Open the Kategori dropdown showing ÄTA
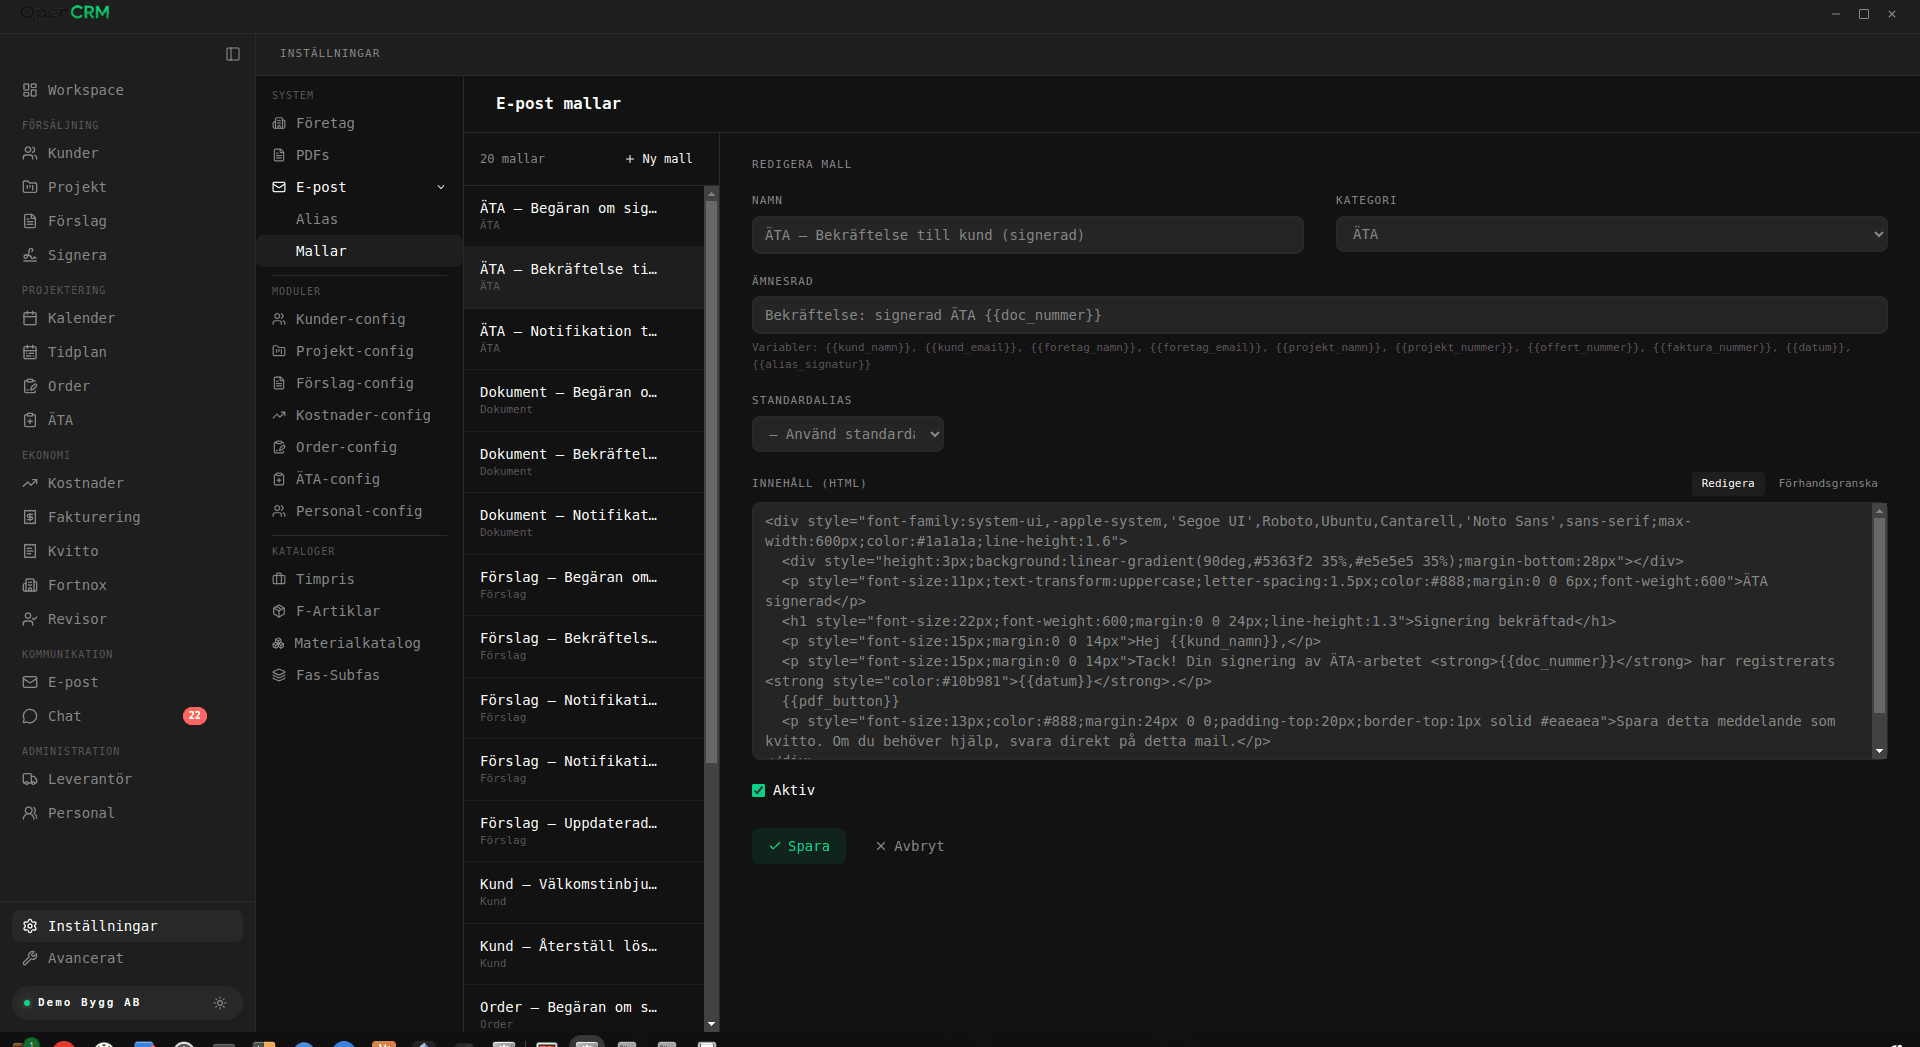The width and height of the screenshot is (1920, 1047). (1611, 234)
